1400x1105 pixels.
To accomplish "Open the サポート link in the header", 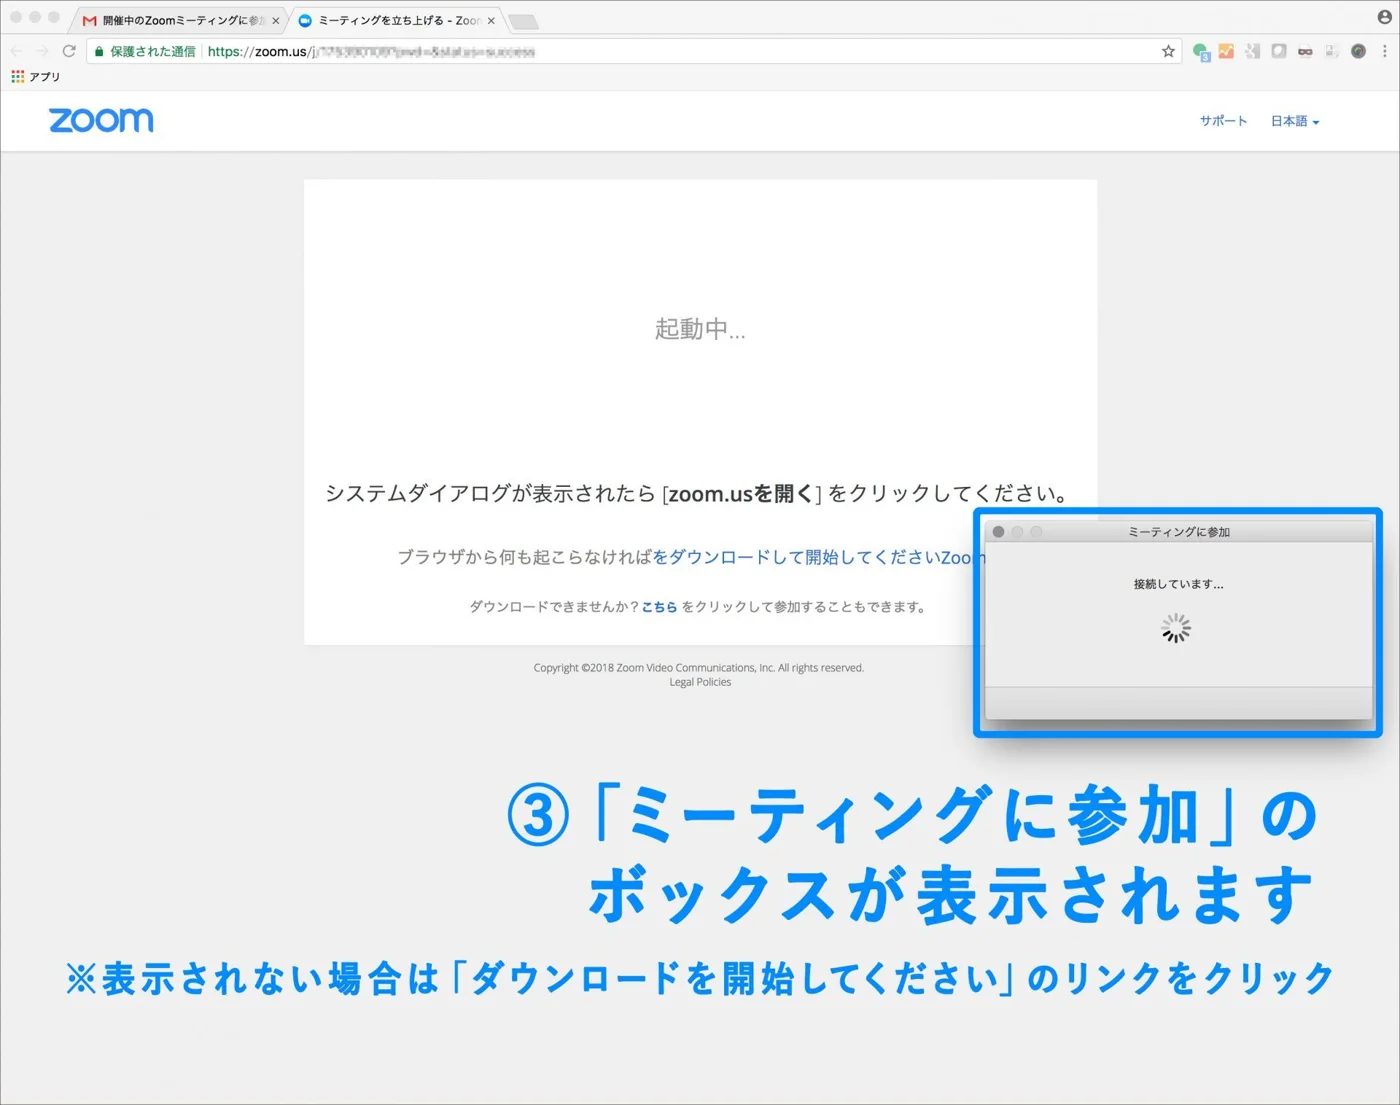I will 1224,121.
